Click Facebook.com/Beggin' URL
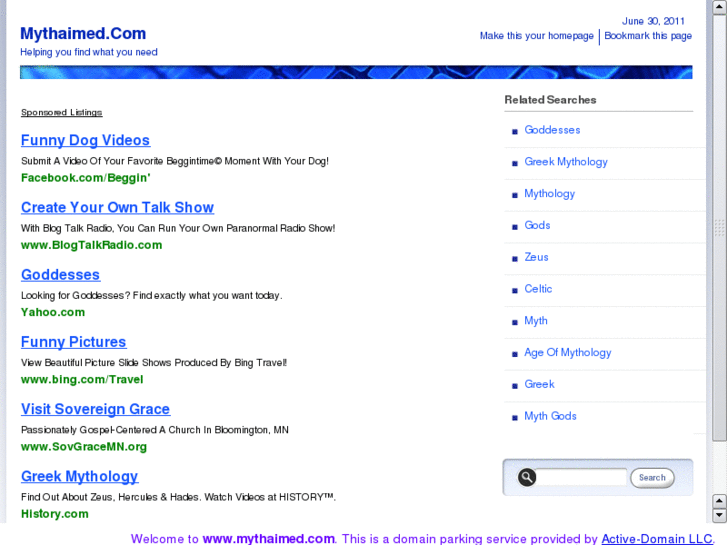727x545 pixels. point(86,178)
